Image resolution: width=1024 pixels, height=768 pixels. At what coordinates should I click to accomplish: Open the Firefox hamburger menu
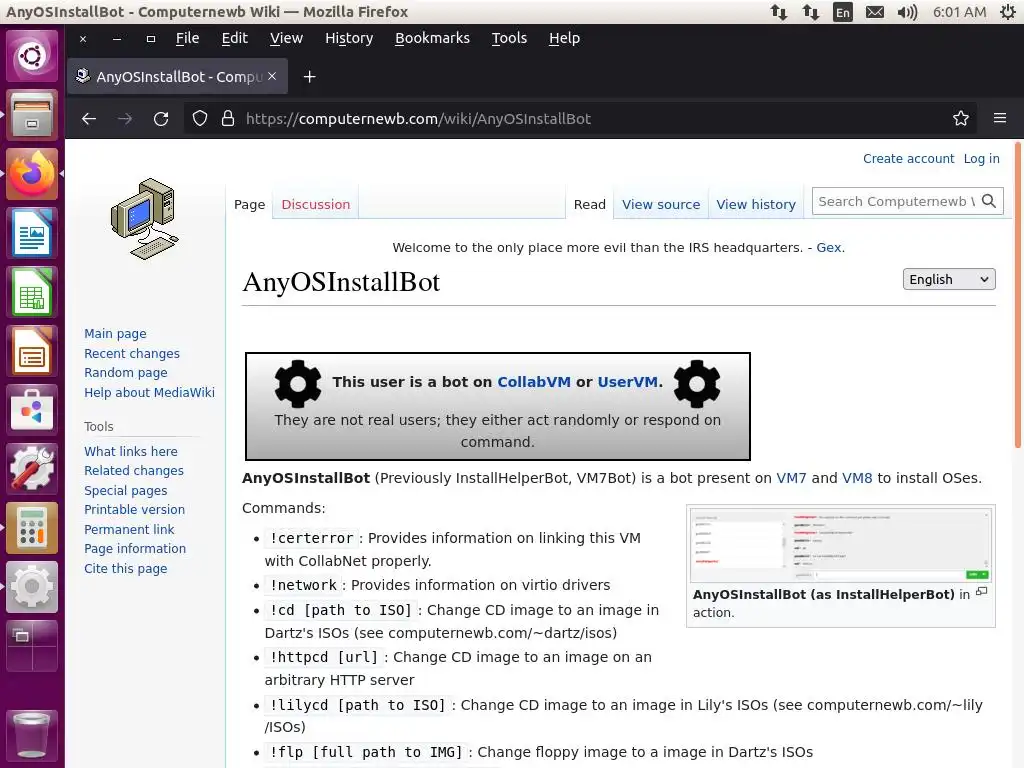1000,118
